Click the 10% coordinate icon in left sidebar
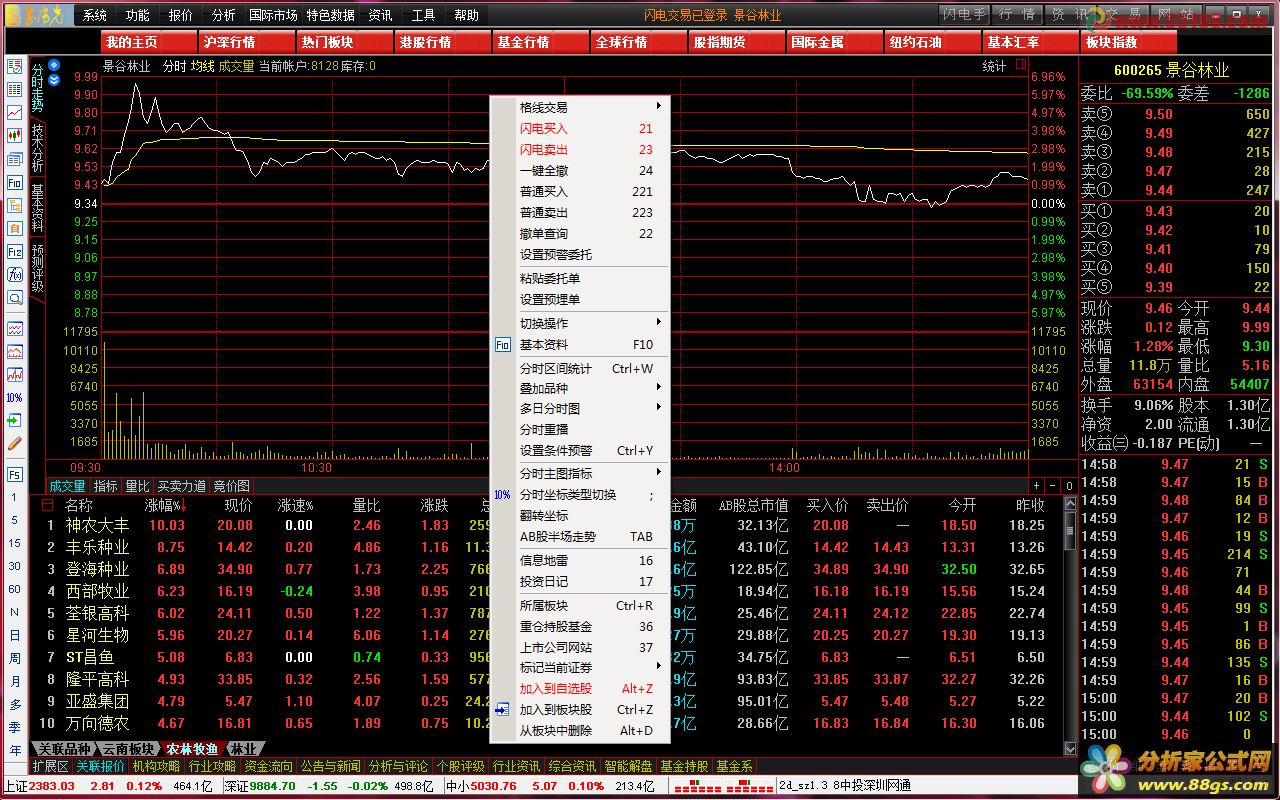 click(x=15, y=398)
